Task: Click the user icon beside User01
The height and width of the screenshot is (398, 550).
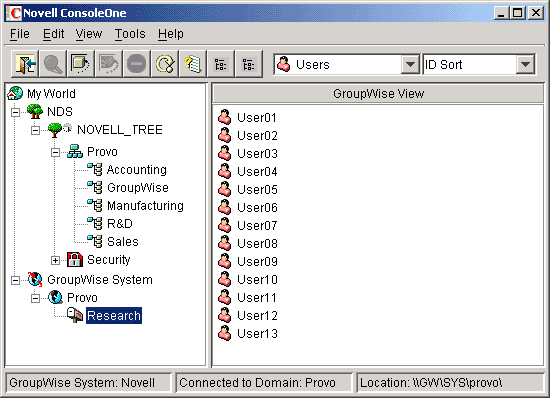Action: (224, 117)
